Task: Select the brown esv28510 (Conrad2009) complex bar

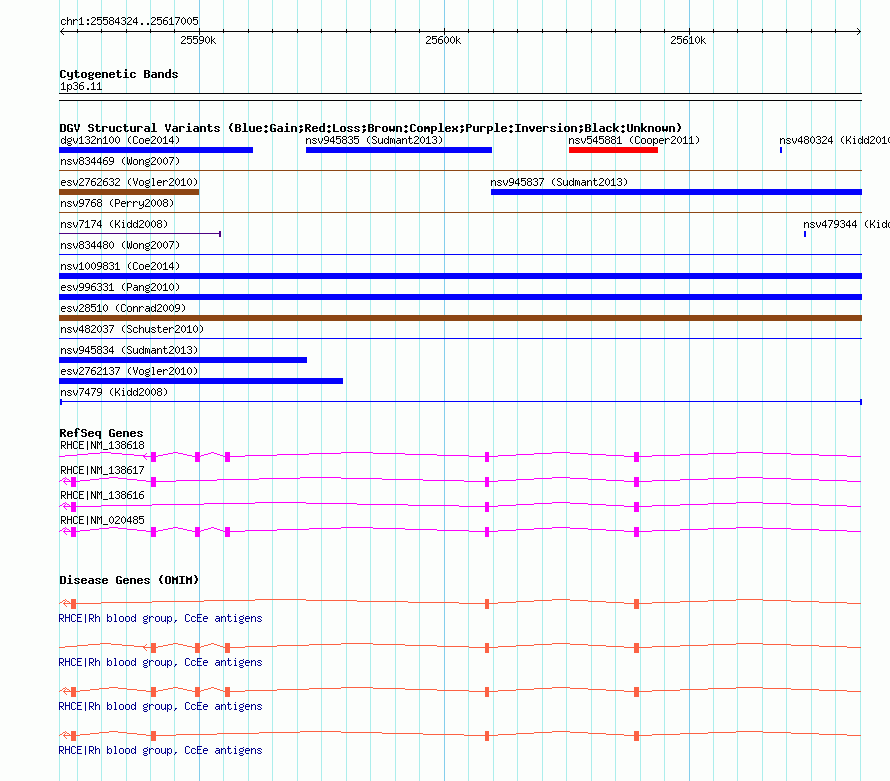Action: [460, 318]
